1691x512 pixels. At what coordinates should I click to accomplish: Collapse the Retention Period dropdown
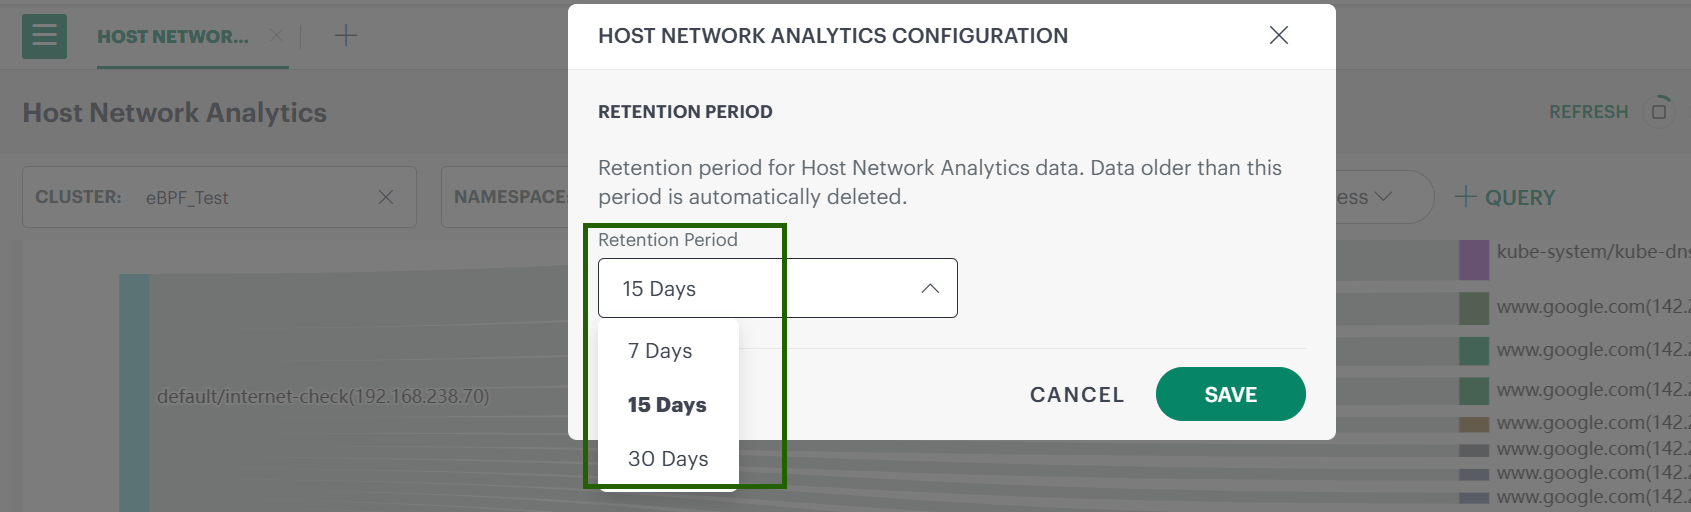click(929, 289)
